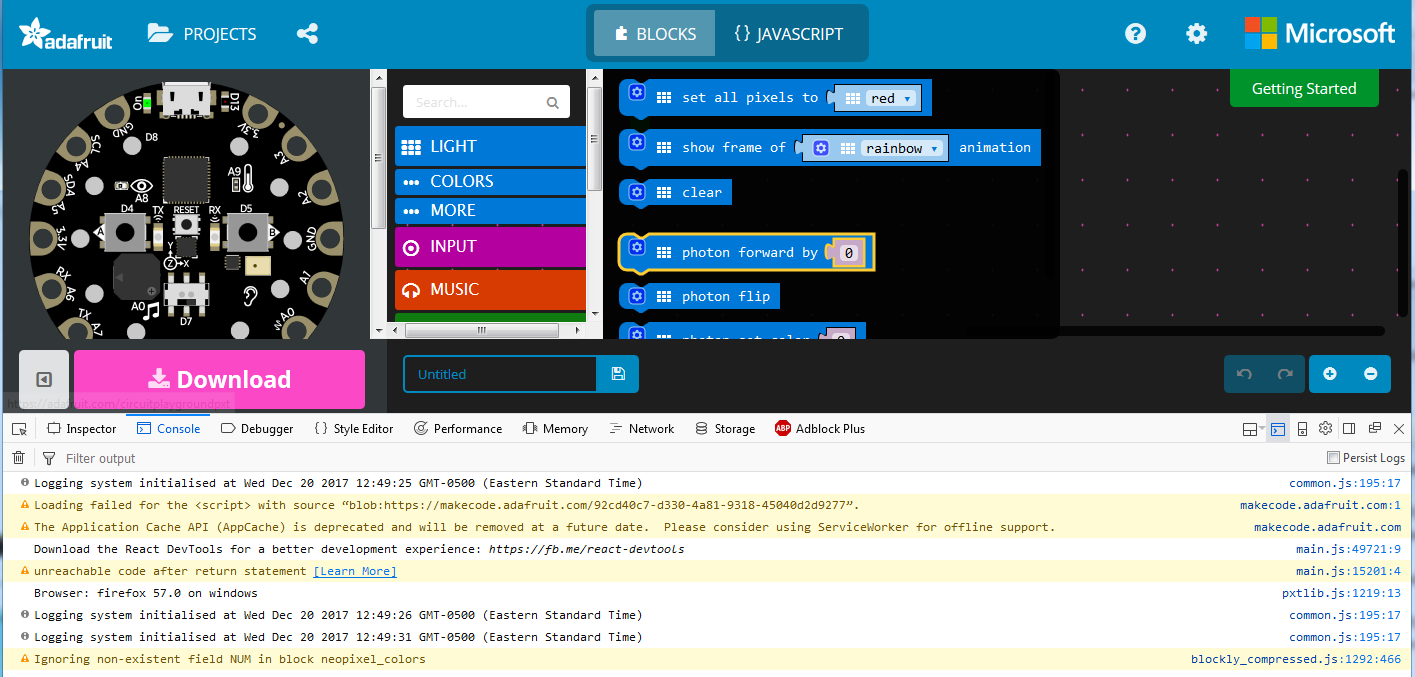This screenshot has height=677, width=1415.
Task: Open the MakeCode settings gear menu
Action: [x=1196, y=33]
